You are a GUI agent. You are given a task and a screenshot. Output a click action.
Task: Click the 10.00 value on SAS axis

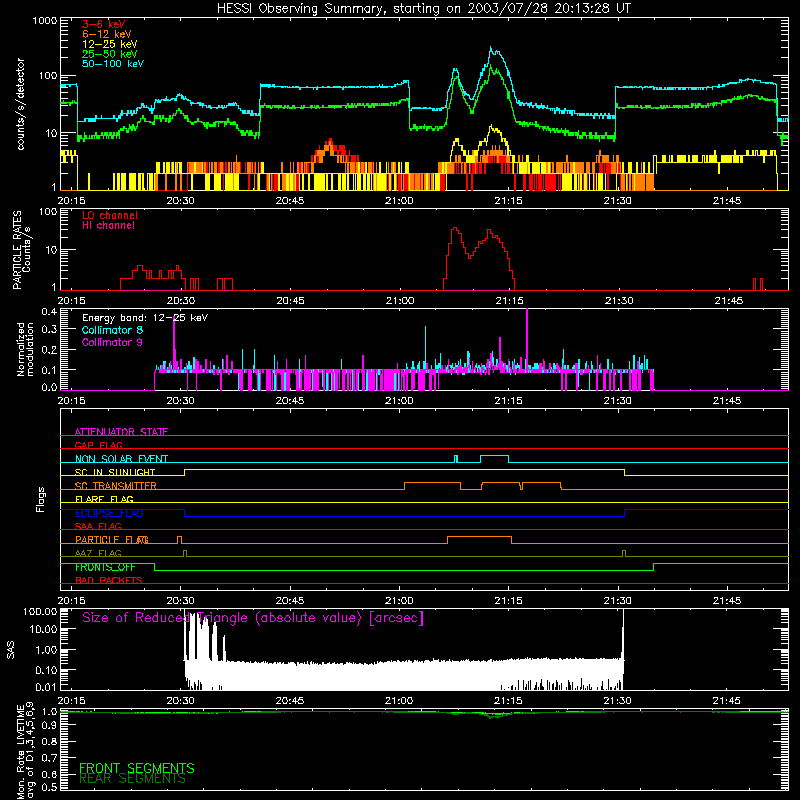tap(43, 630)
